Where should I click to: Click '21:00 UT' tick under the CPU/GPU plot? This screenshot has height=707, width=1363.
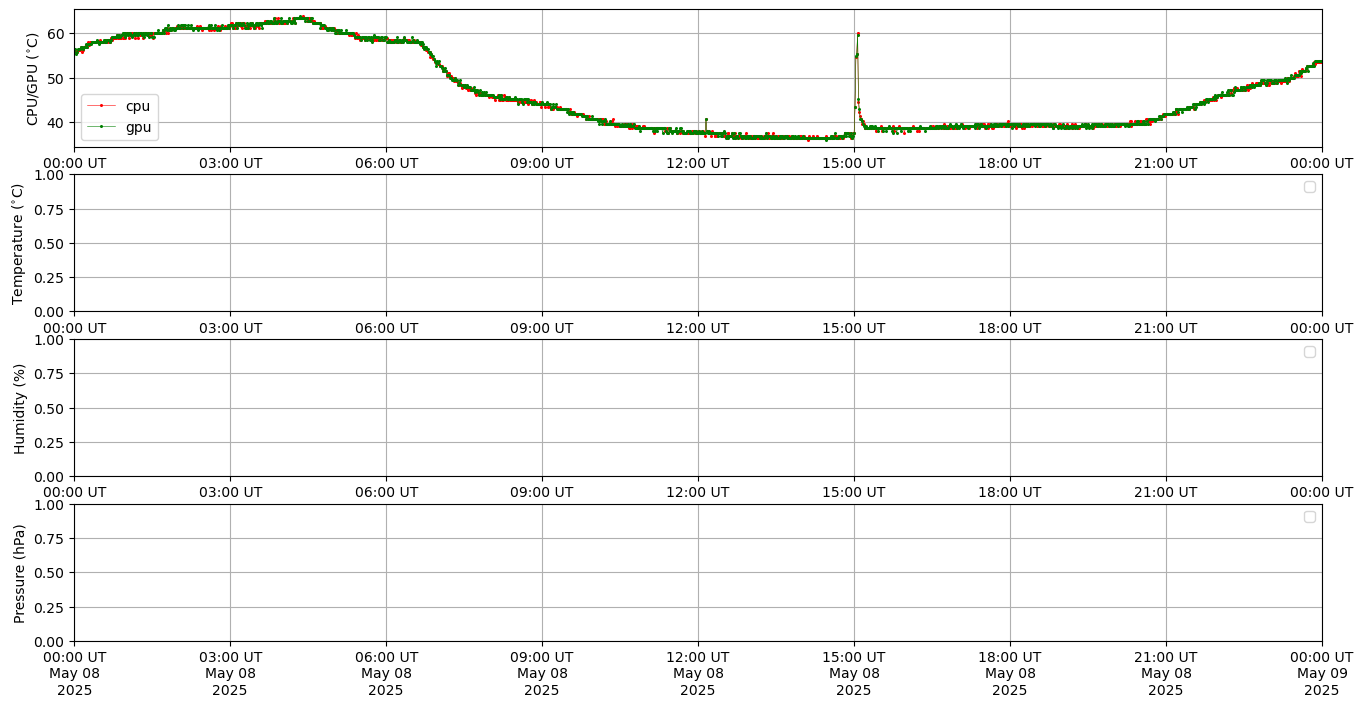(x=1166, y=163)
